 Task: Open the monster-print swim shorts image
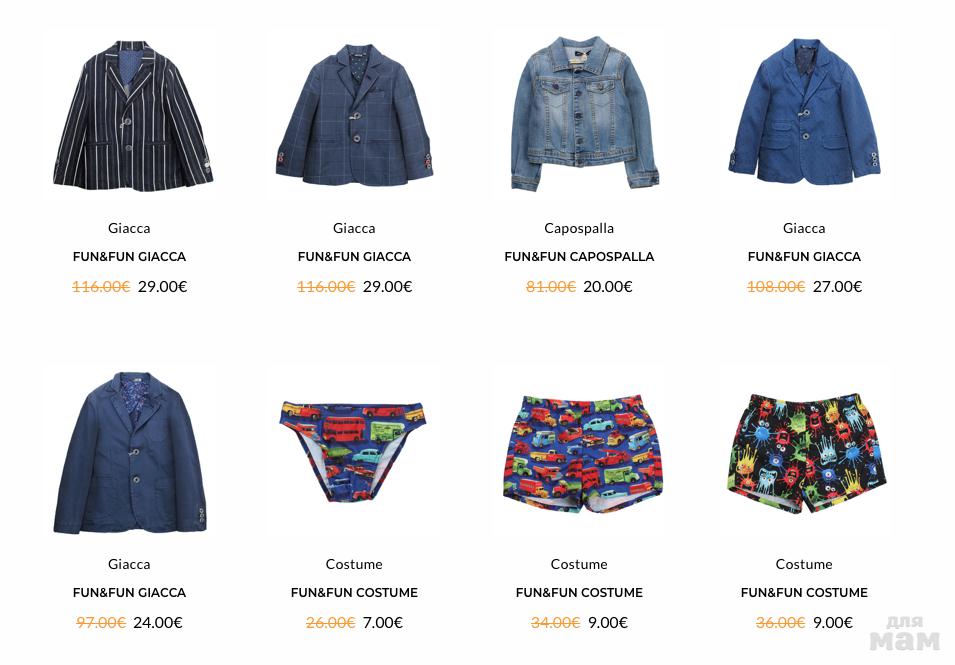pyautogui.click(x=806, y=453)
